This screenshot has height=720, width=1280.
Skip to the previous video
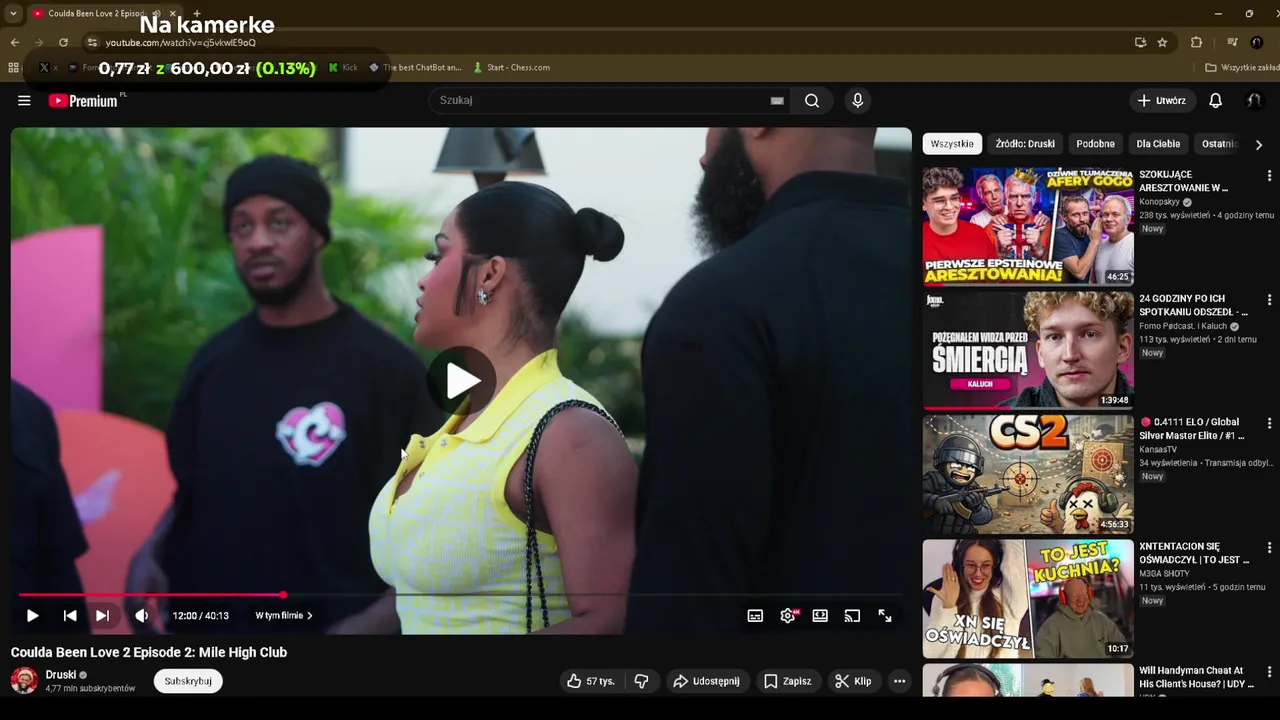click(70, 616)
